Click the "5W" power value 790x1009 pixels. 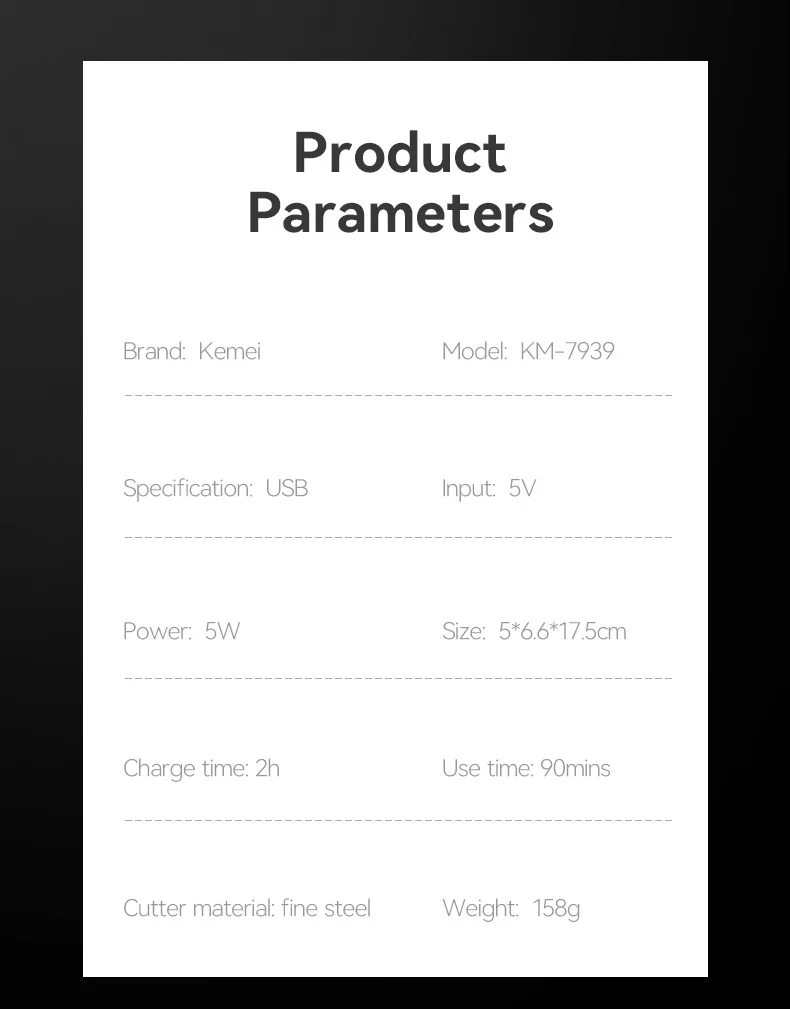pos(222,631)
